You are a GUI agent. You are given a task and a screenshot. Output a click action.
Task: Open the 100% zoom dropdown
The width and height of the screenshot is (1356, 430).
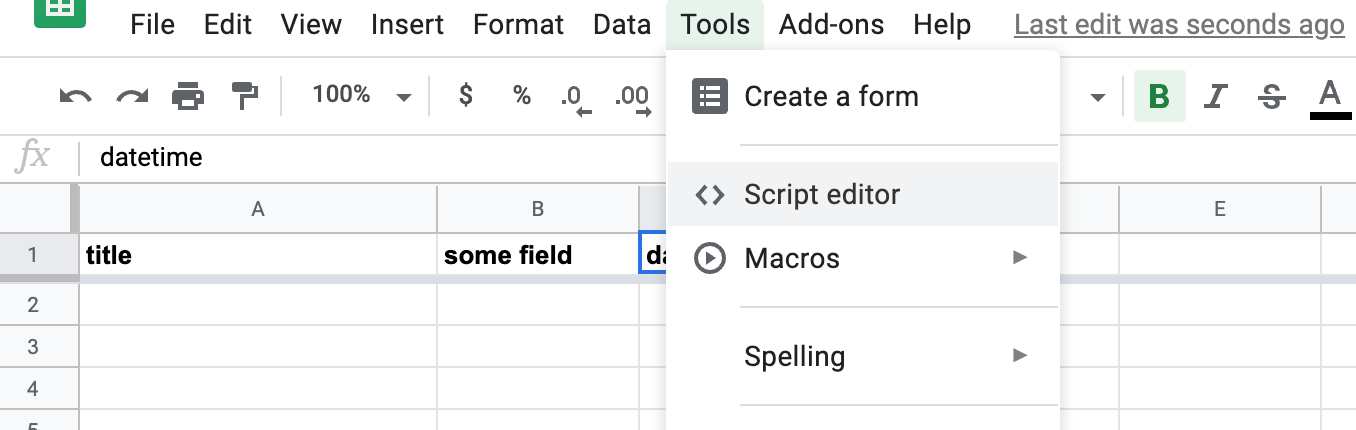point(361,95)
